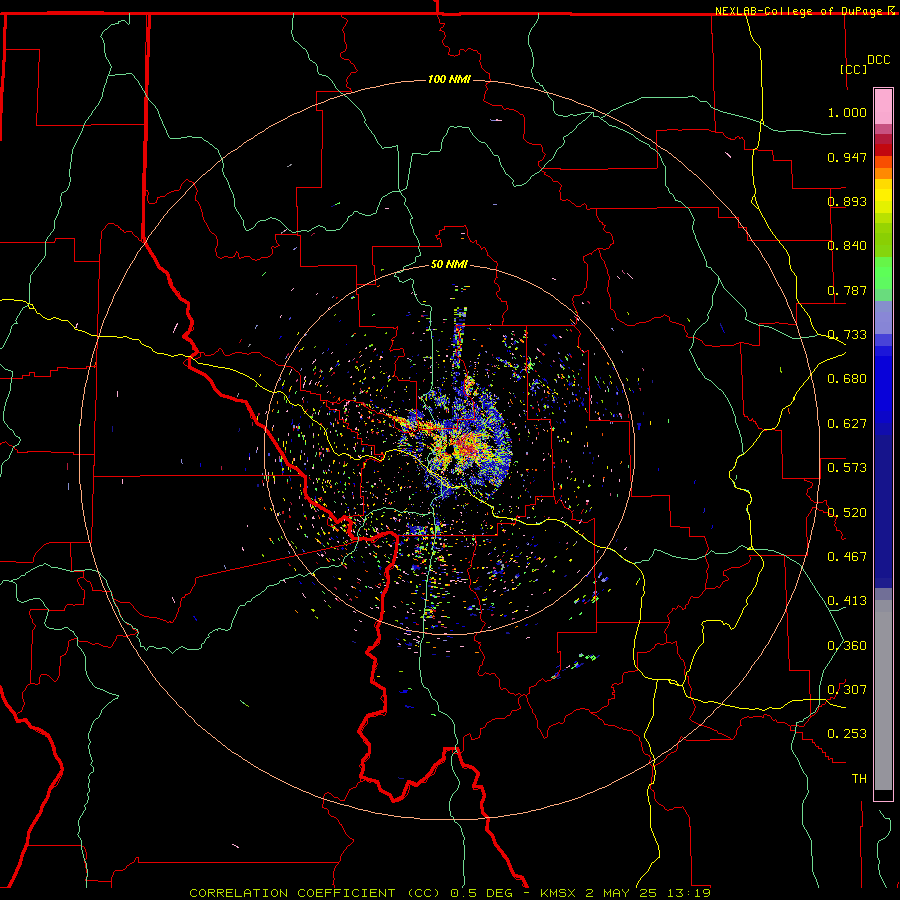This screenshot has width=900, height=900.
Task: Click the CORRELATION COEFFICIENT (CC) title text
Action: tap(315, 893)
